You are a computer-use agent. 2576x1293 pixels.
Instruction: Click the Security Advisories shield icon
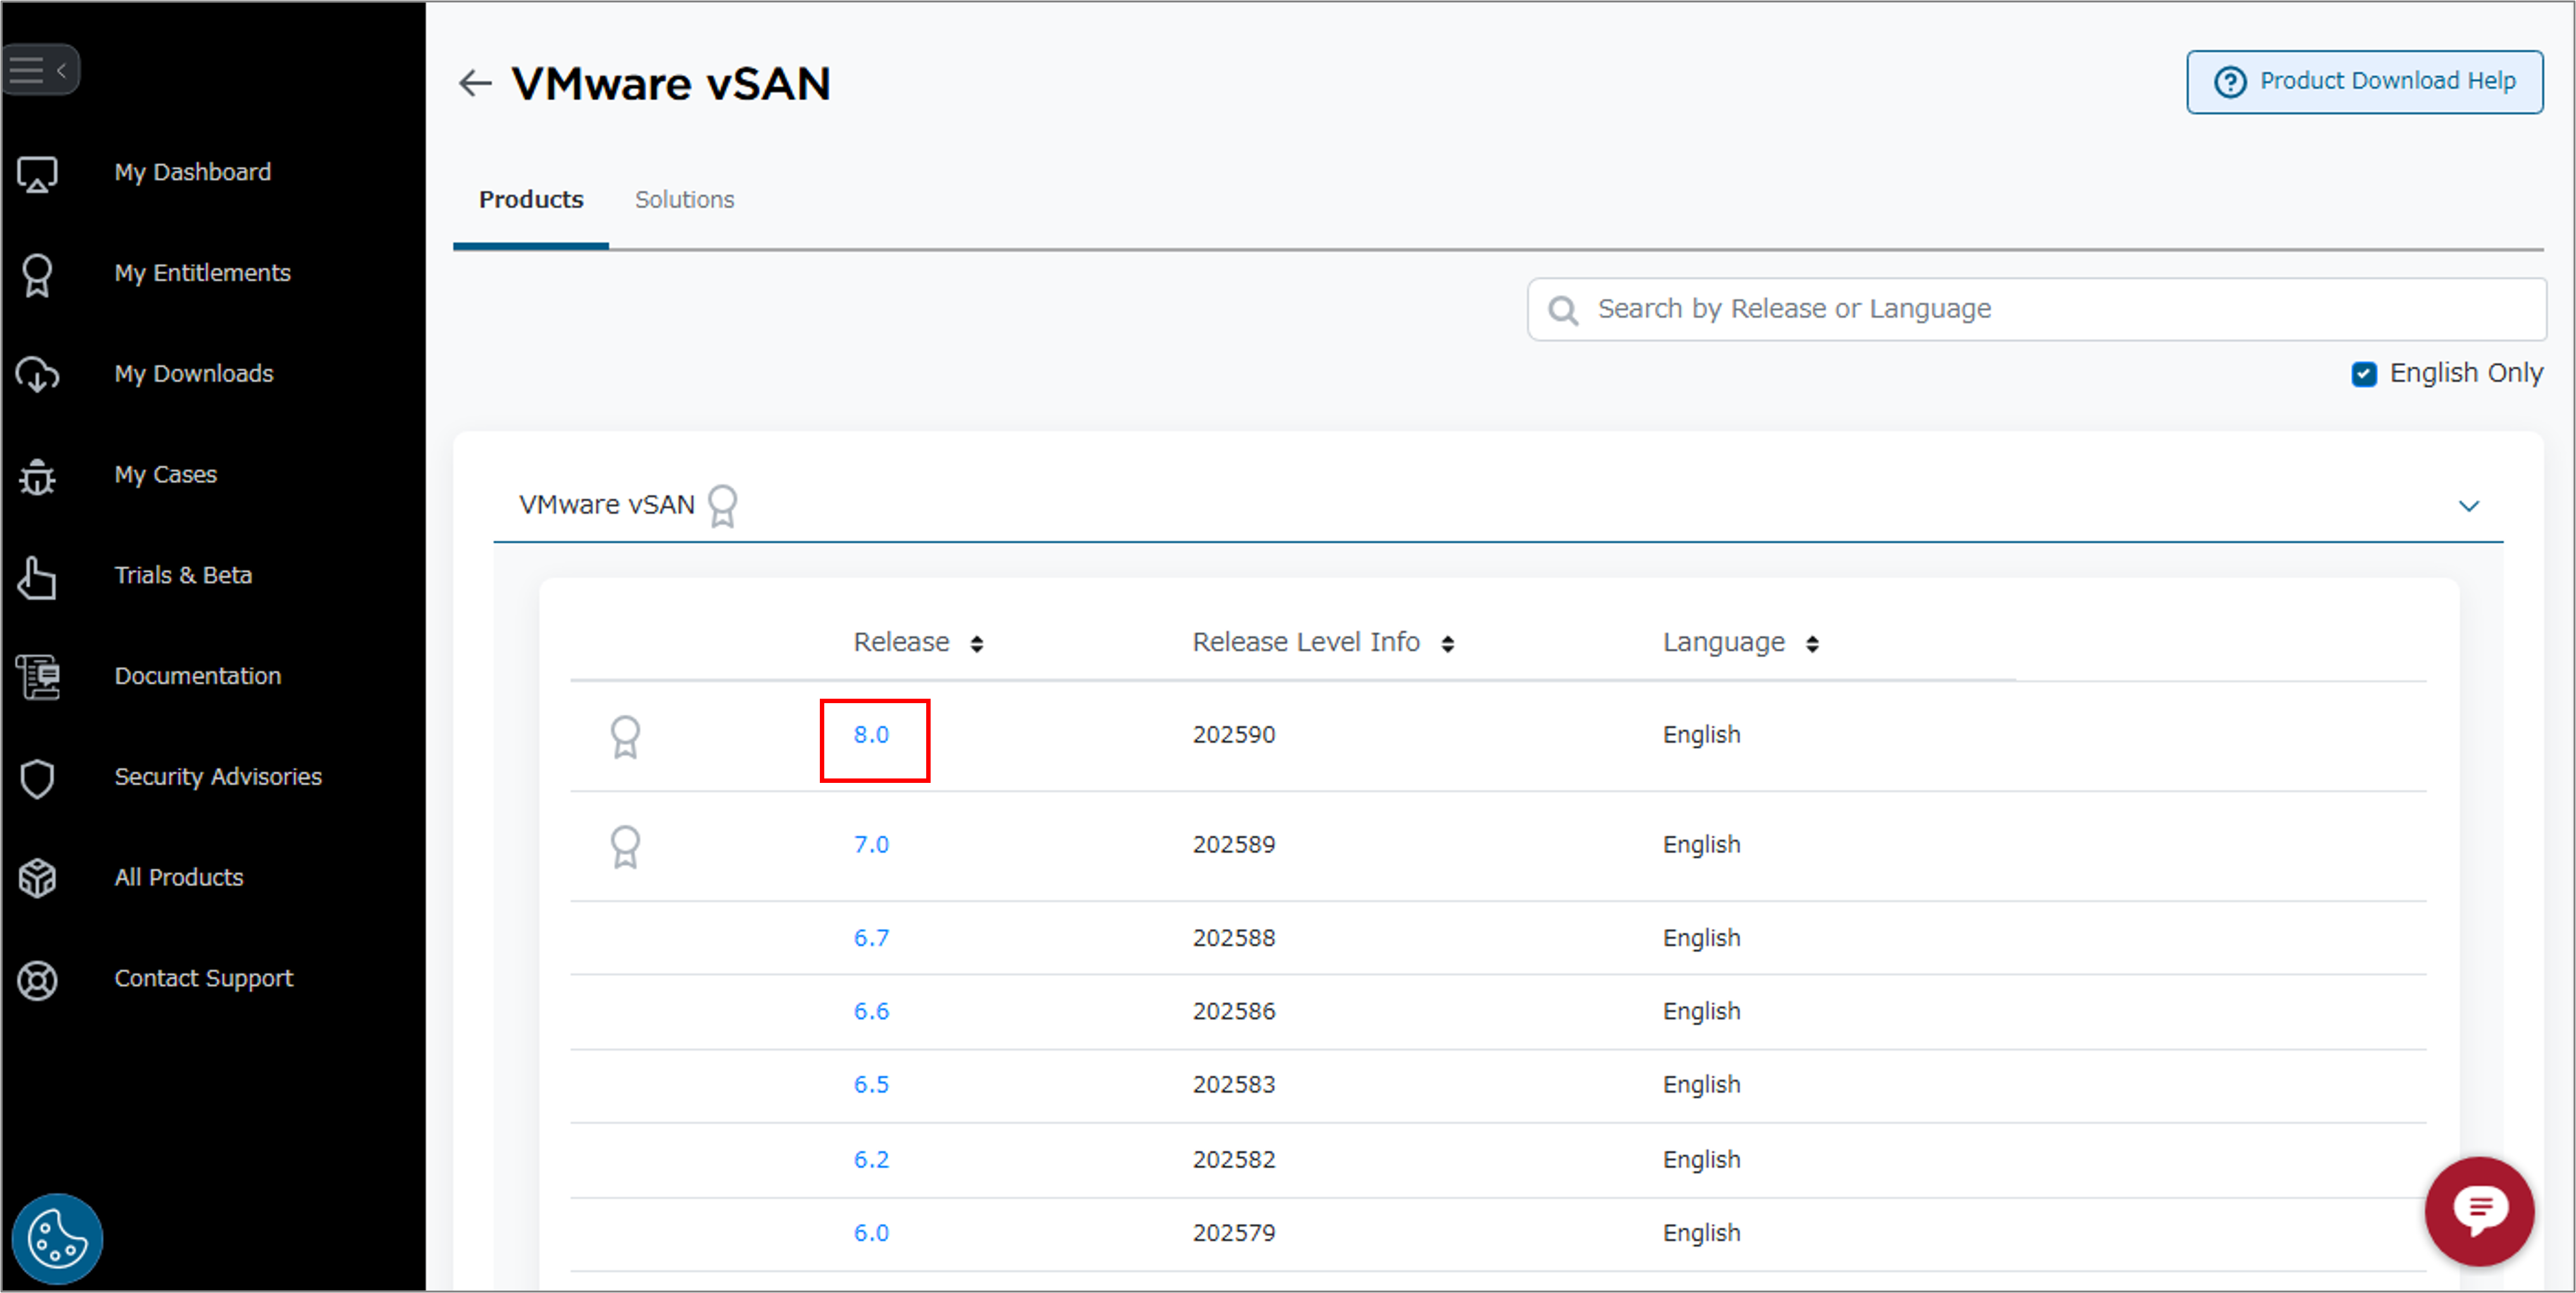pos(37,778)
